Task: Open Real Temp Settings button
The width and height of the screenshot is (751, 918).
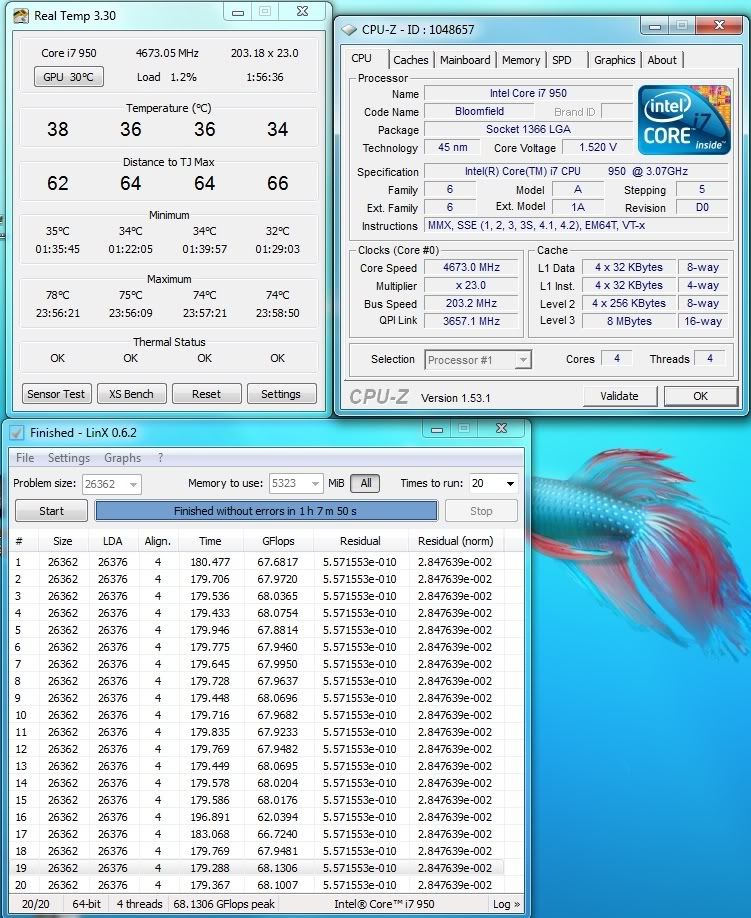Action: tap(281, 394)
